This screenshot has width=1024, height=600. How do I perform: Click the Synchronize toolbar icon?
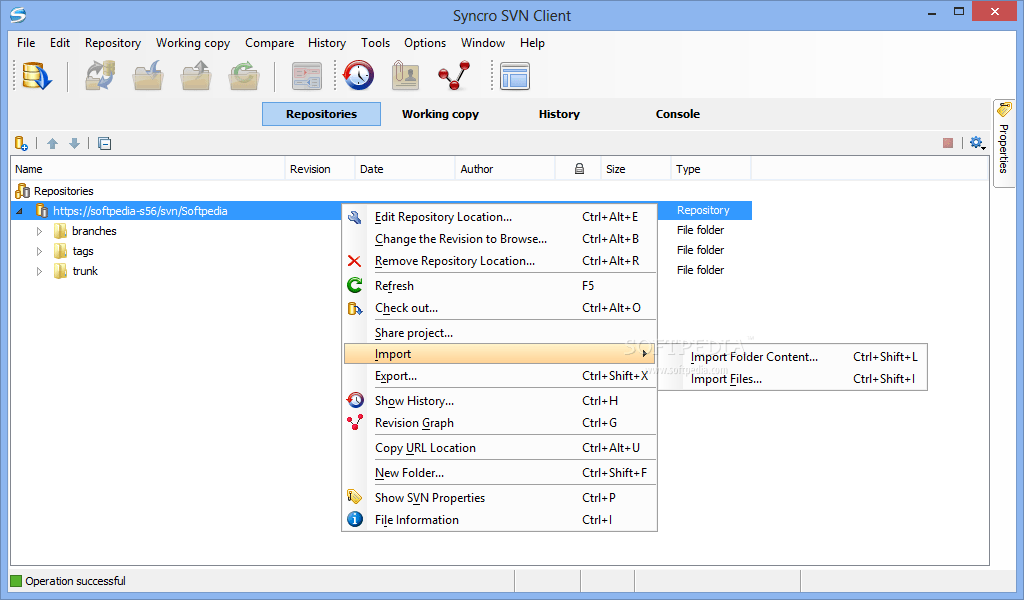[100, 76]
